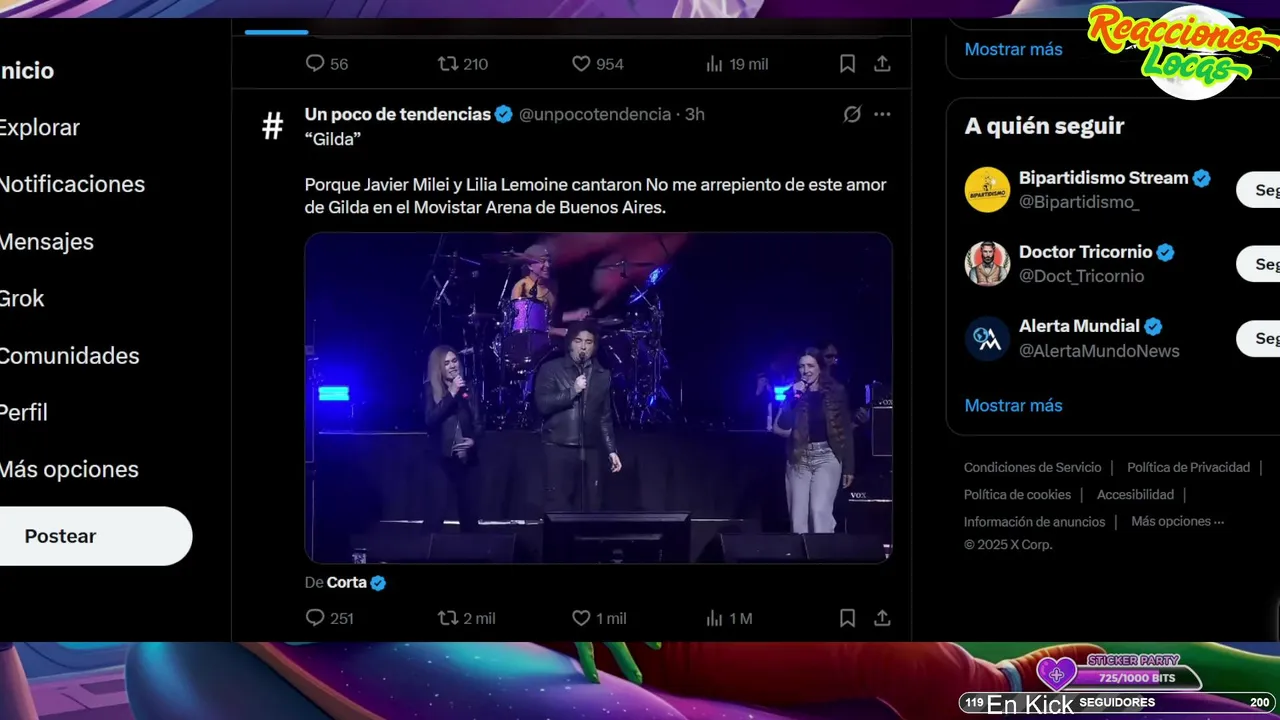Open Doctor Tricornio account name

(x=1085, y=252)
